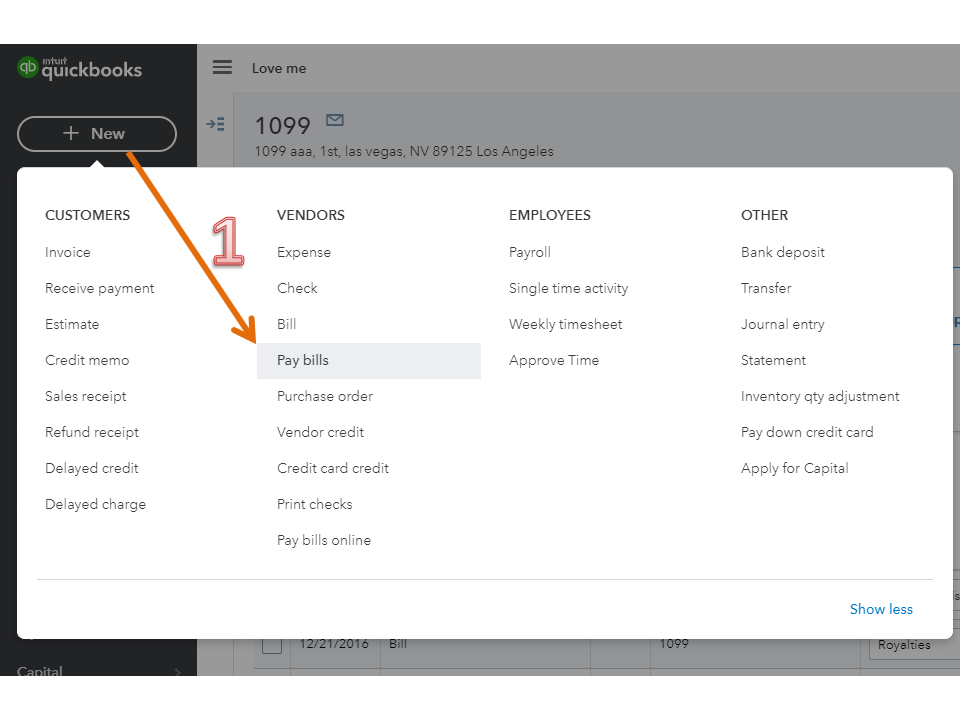
Task: Expand the Capital sidebar item
Action: [98, 671]
